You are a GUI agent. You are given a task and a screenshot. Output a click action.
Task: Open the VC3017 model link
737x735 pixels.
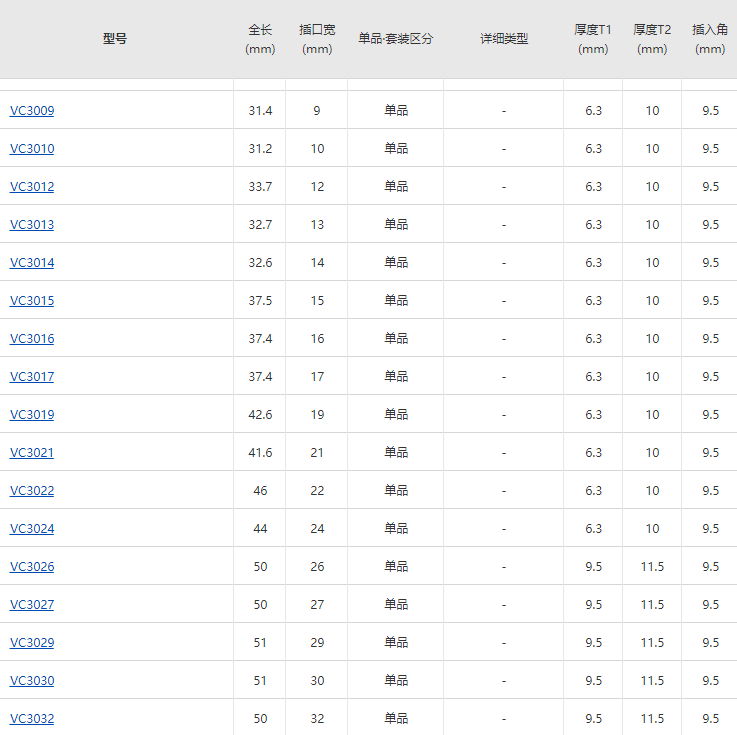tap(32, 377)
